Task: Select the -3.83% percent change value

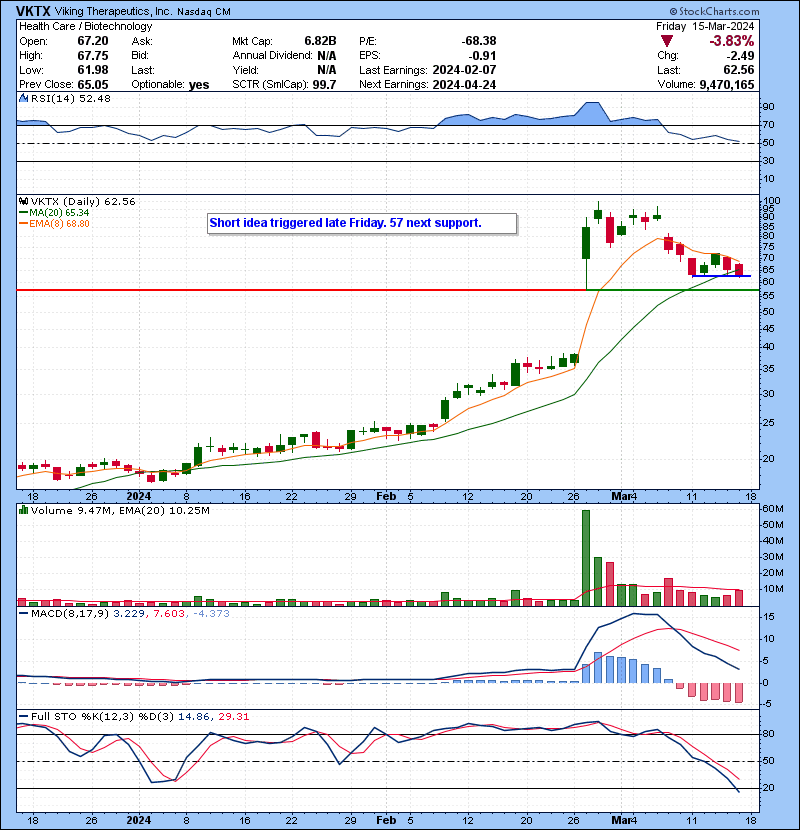Action: point(732,41)
